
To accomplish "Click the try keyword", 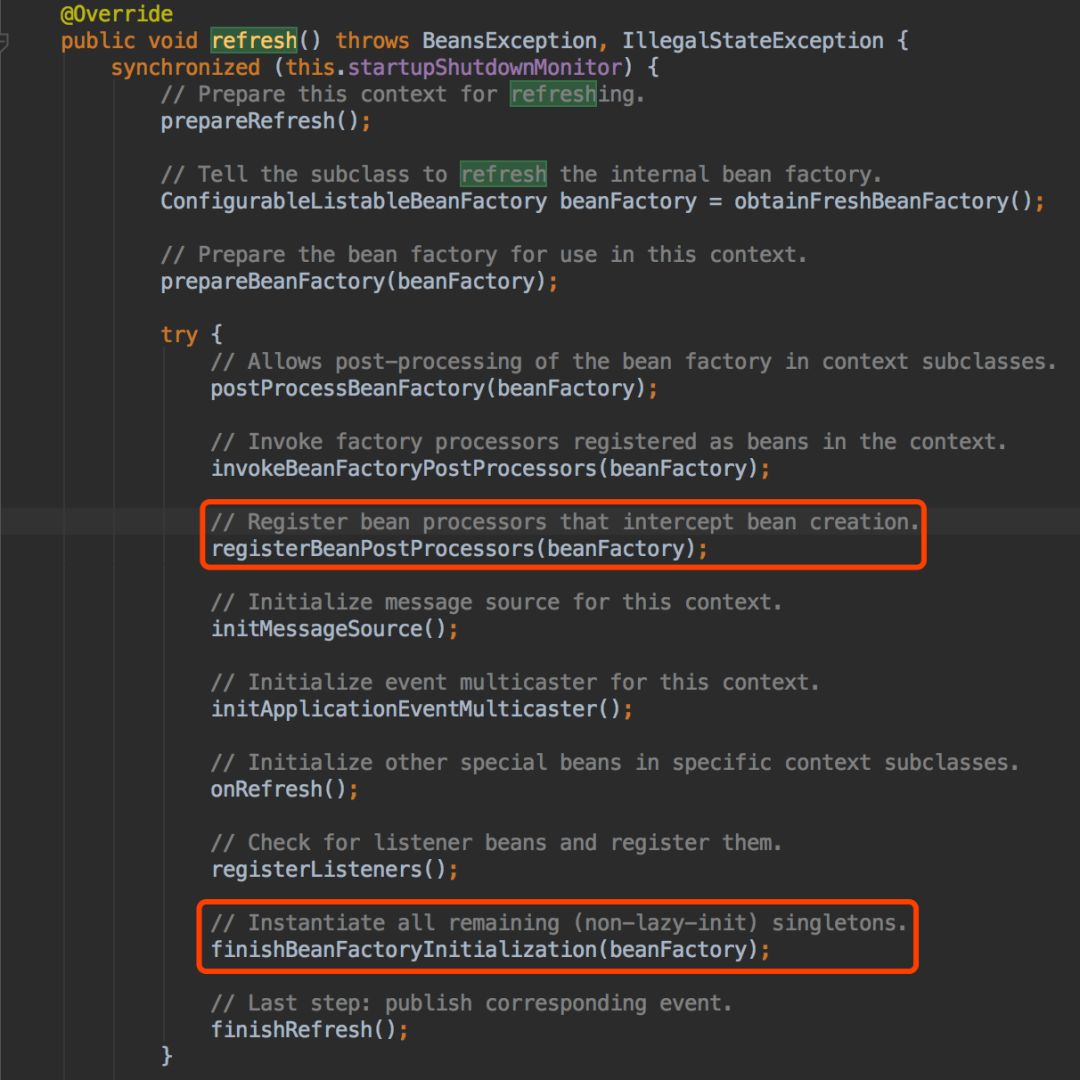I will tap(179, 335).
